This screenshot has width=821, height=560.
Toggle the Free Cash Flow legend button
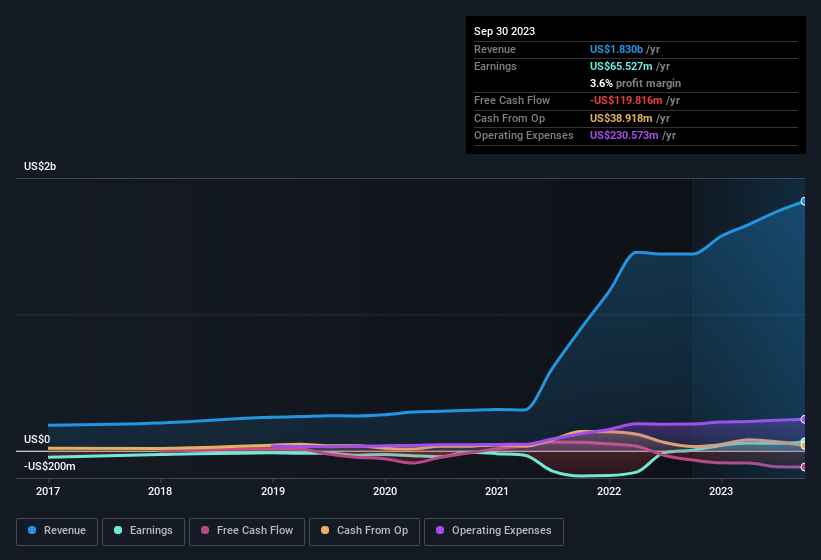247,531
